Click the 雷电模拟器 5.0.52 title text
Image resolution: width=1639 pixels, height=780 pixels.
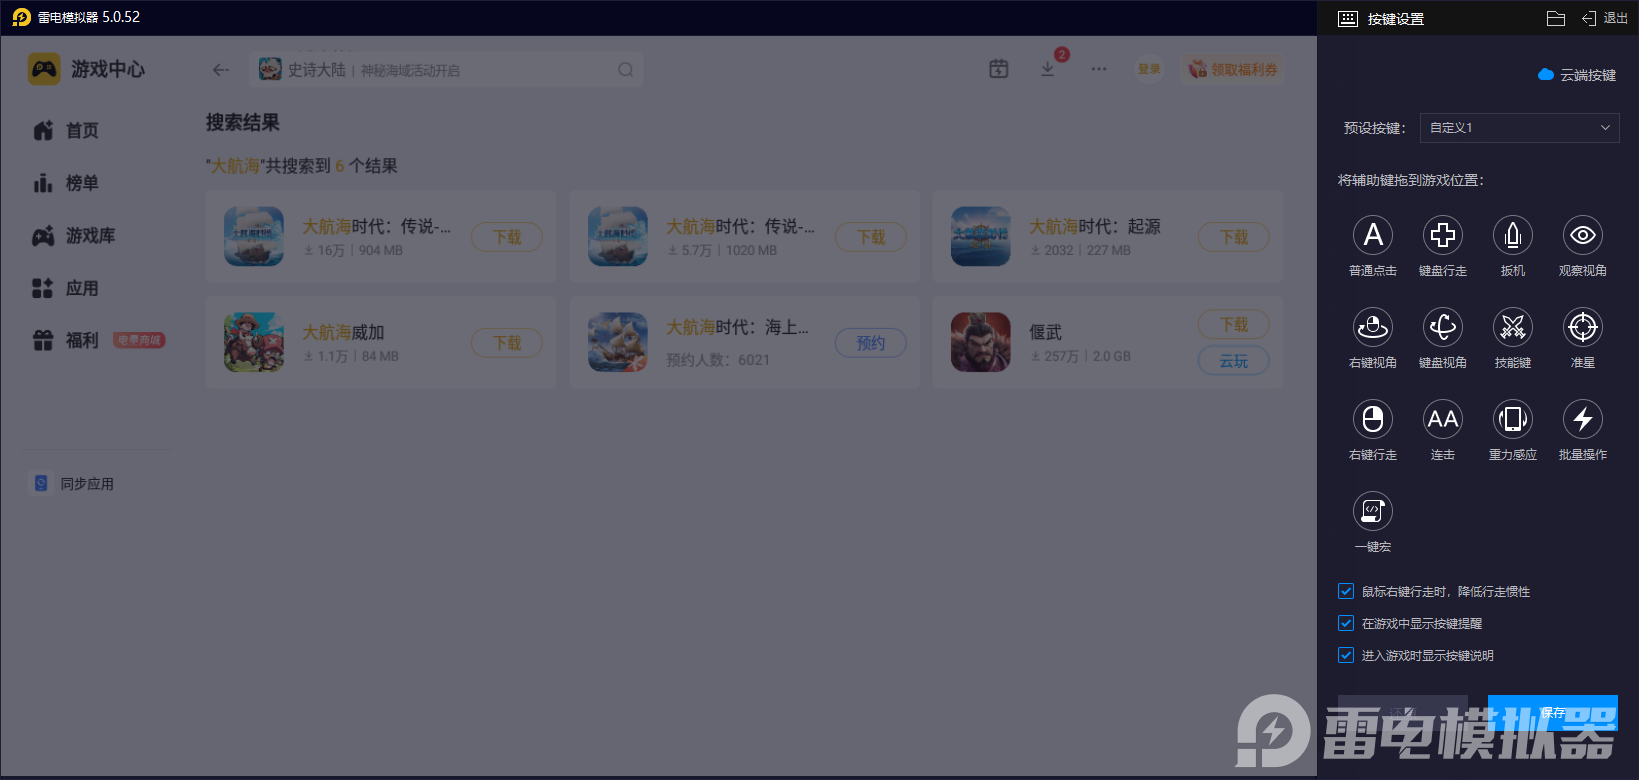point(89,17)
